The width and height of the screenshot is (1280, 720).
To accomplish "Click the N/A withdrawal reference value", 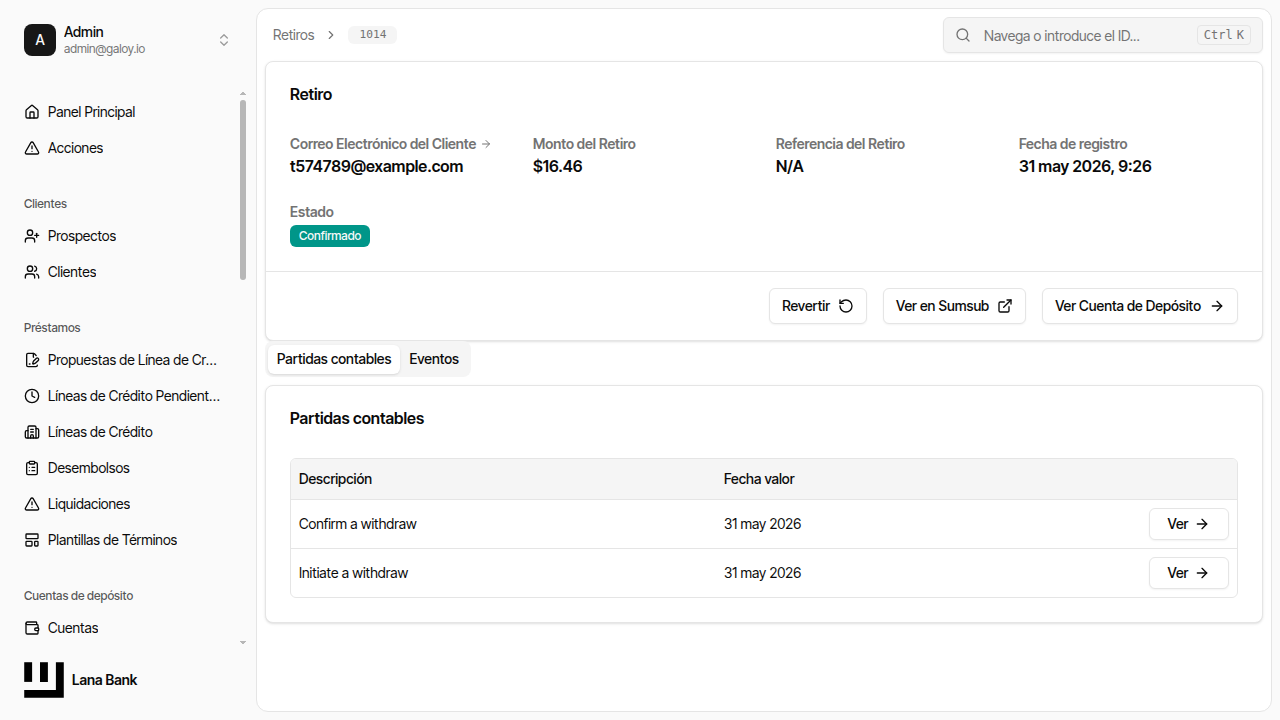I will [790, 166].
